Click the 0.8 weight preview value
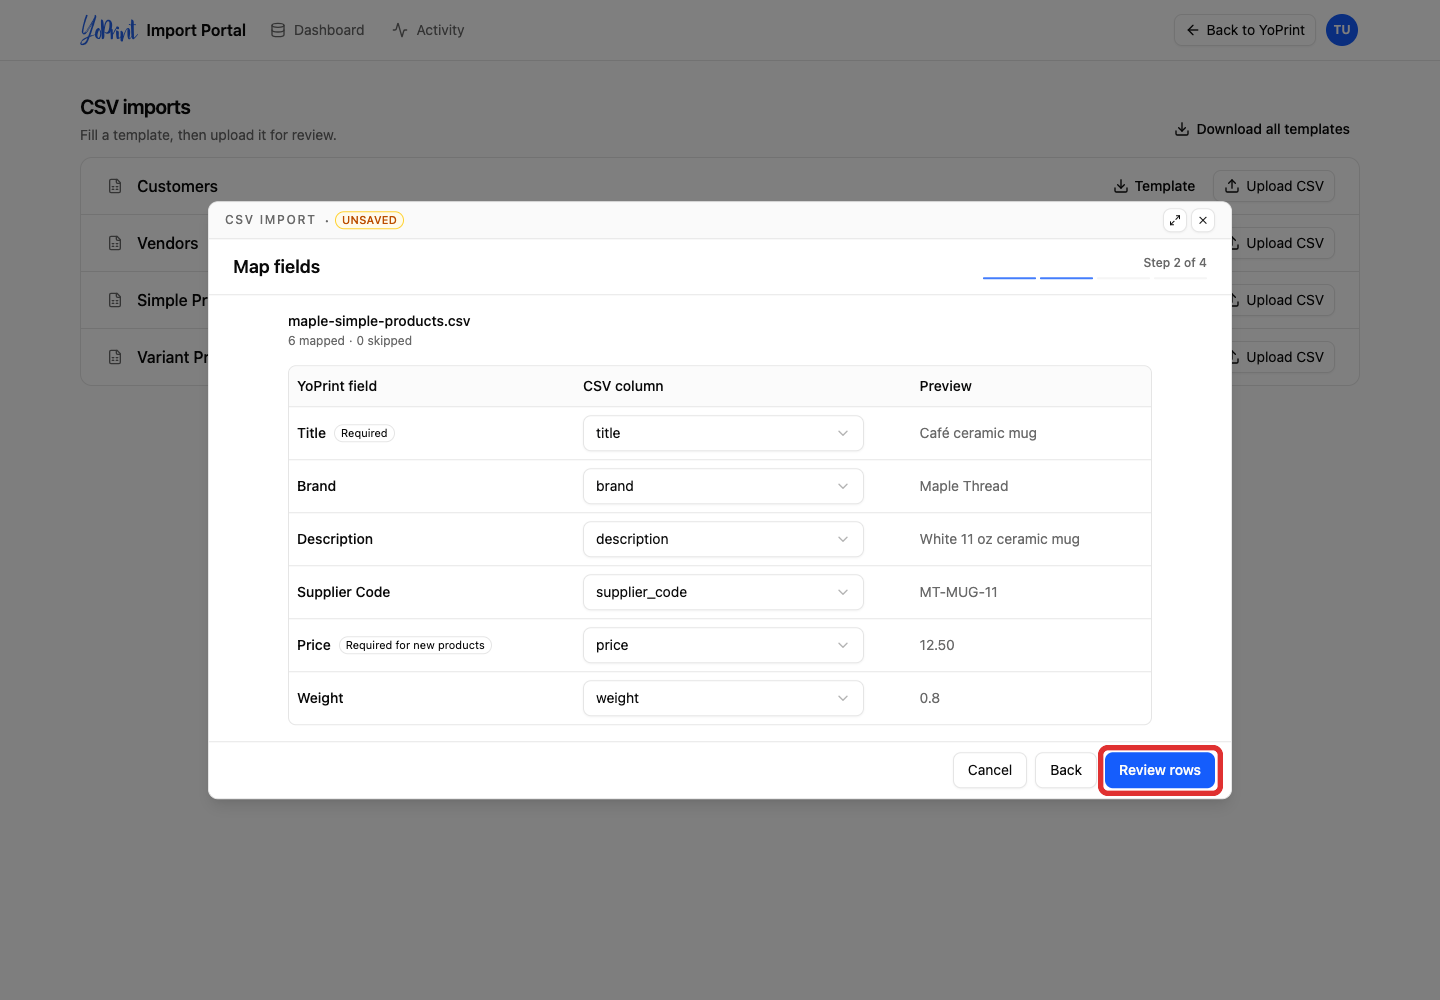The image size is (1440, 1000). 930,698
